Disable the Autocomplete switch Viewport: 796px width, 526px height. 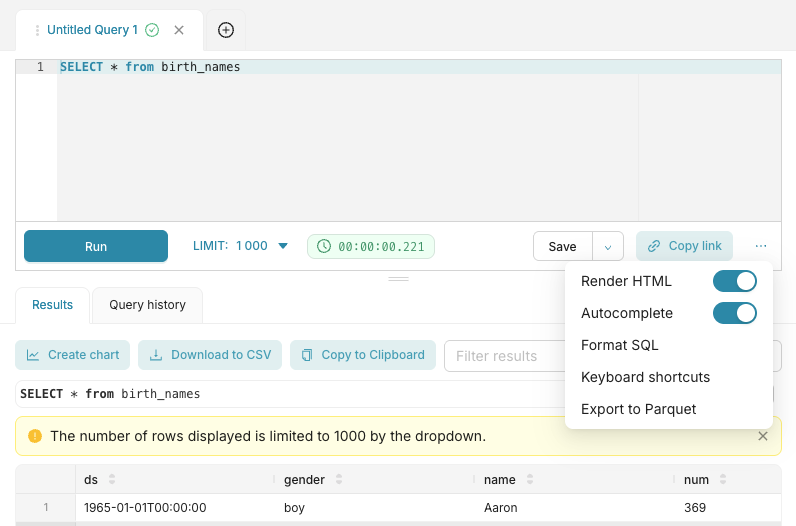(734, 313)
